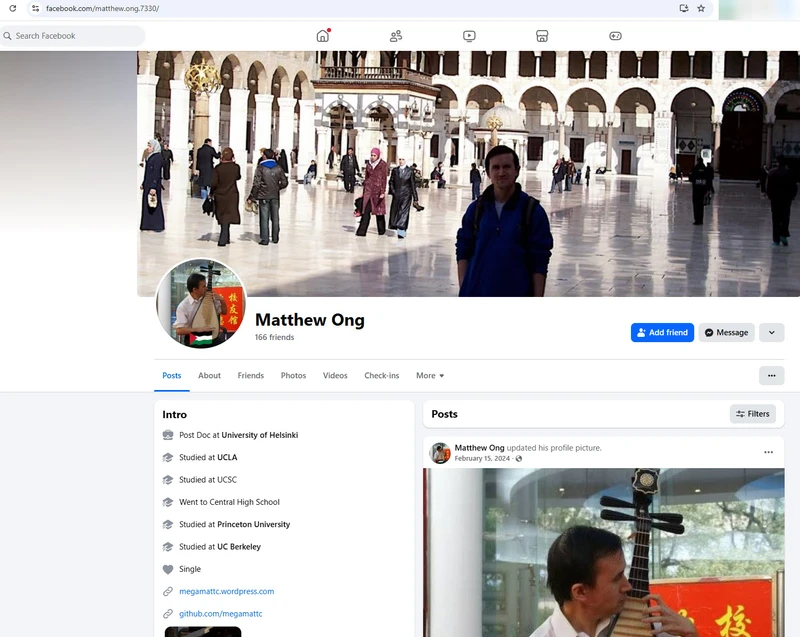The image size is (800, 637).
Task: Open the Filters button in Posts
Action: pos(752,414)
